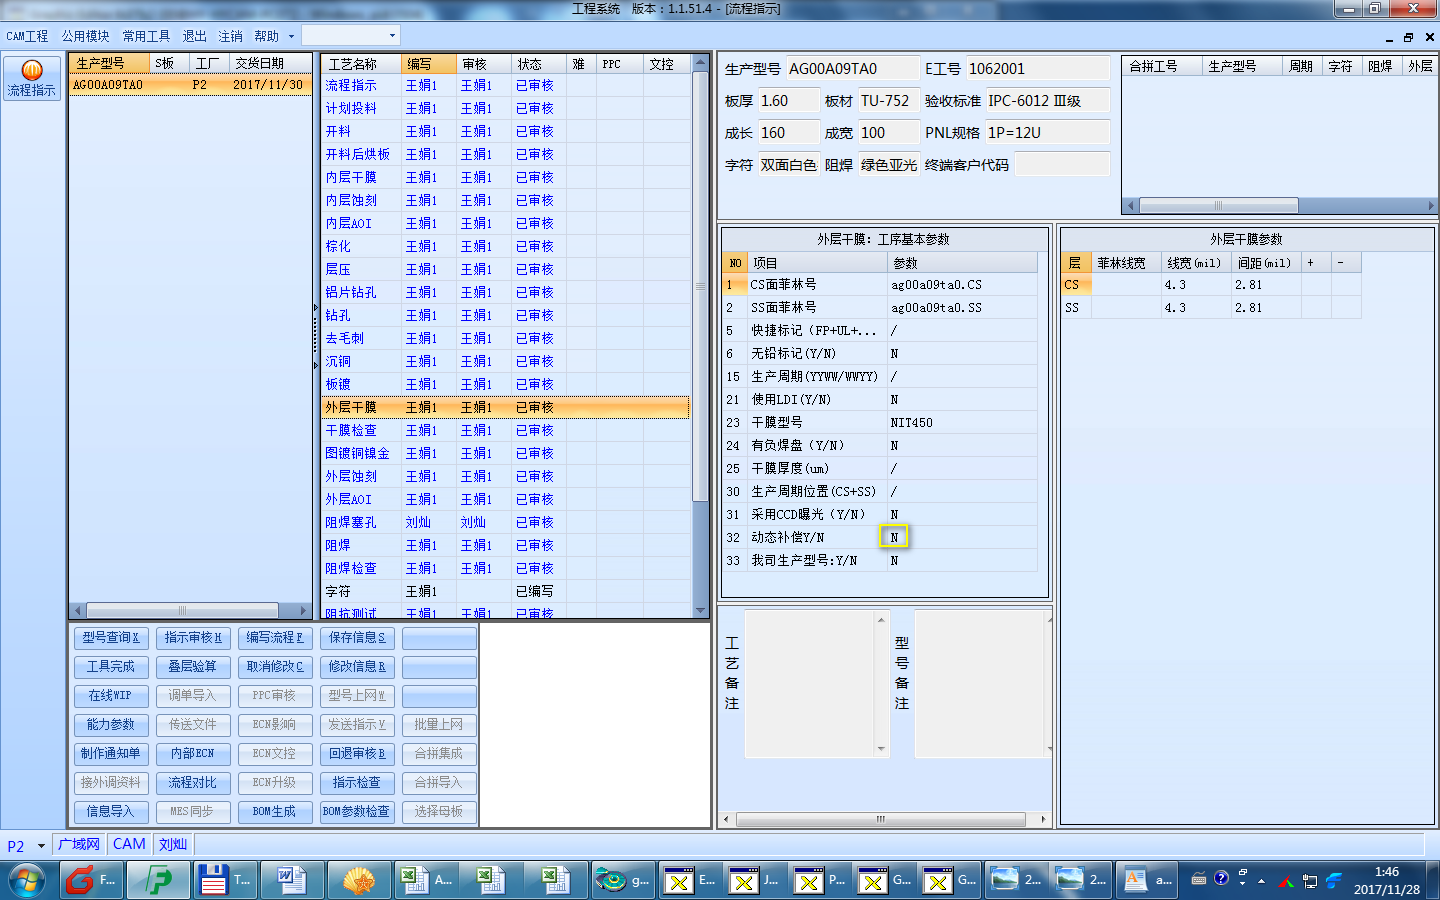Click the 能力参数 button

click(111, 725)
